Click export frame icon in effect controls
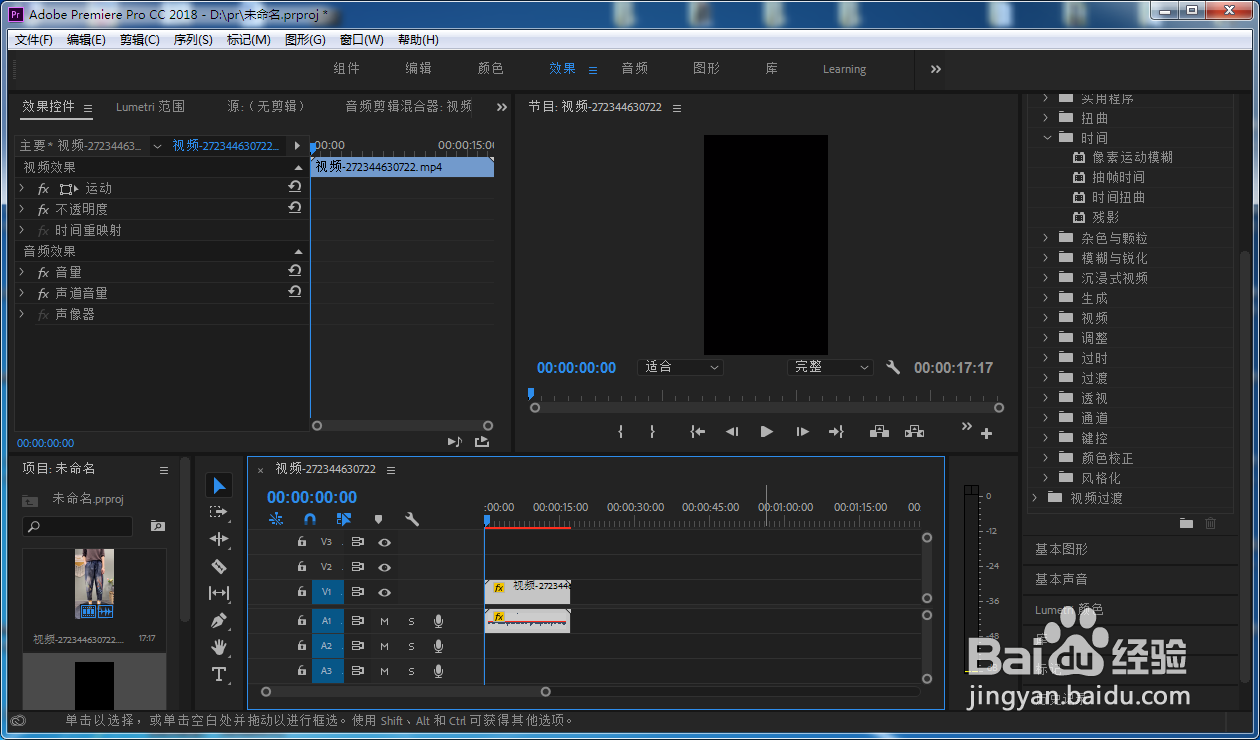1260x740 pixels. point(482,441)
